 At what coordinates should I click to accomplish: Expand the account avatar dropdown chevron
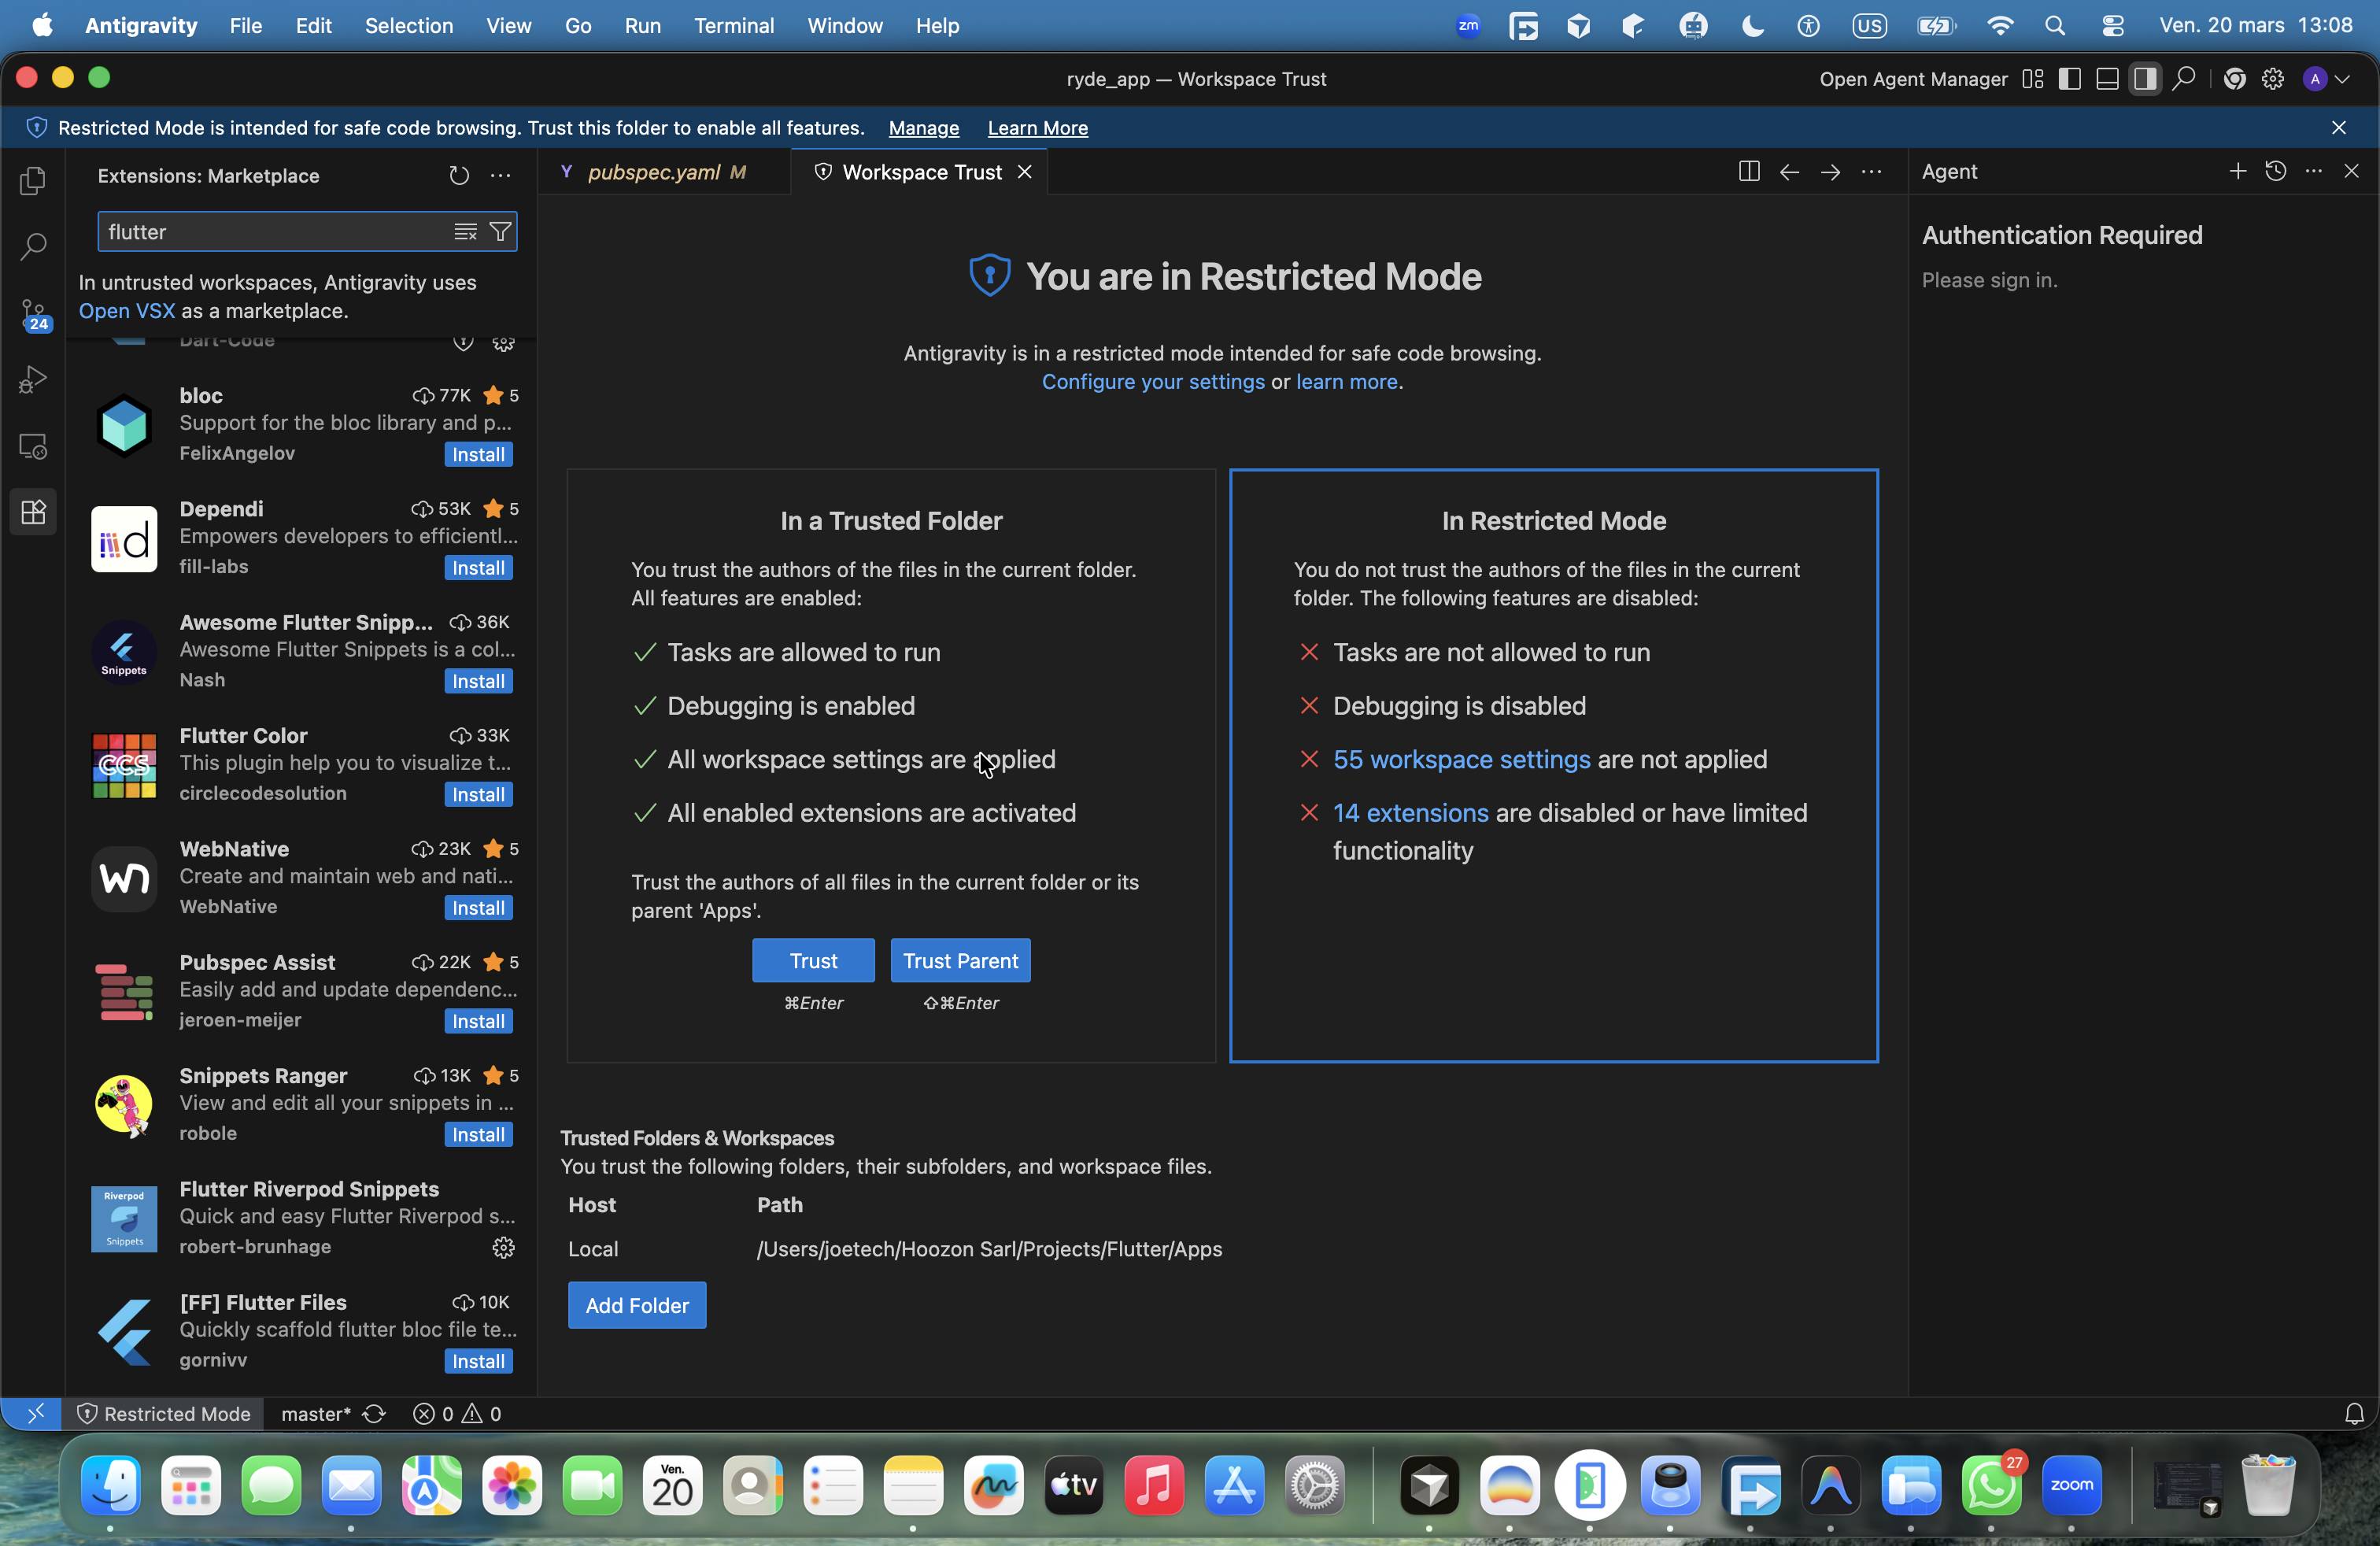tap(2342, 79)
